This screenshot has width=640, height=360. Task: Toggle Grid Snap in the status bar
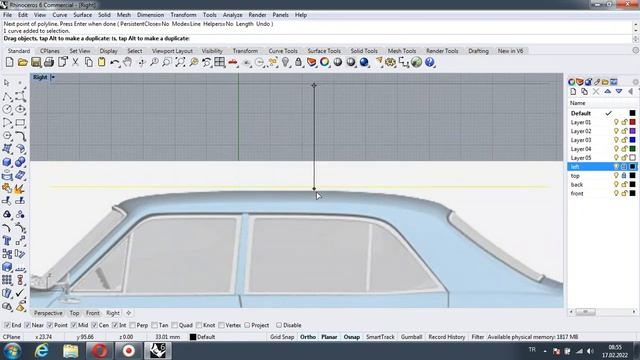tap(282, 337)
